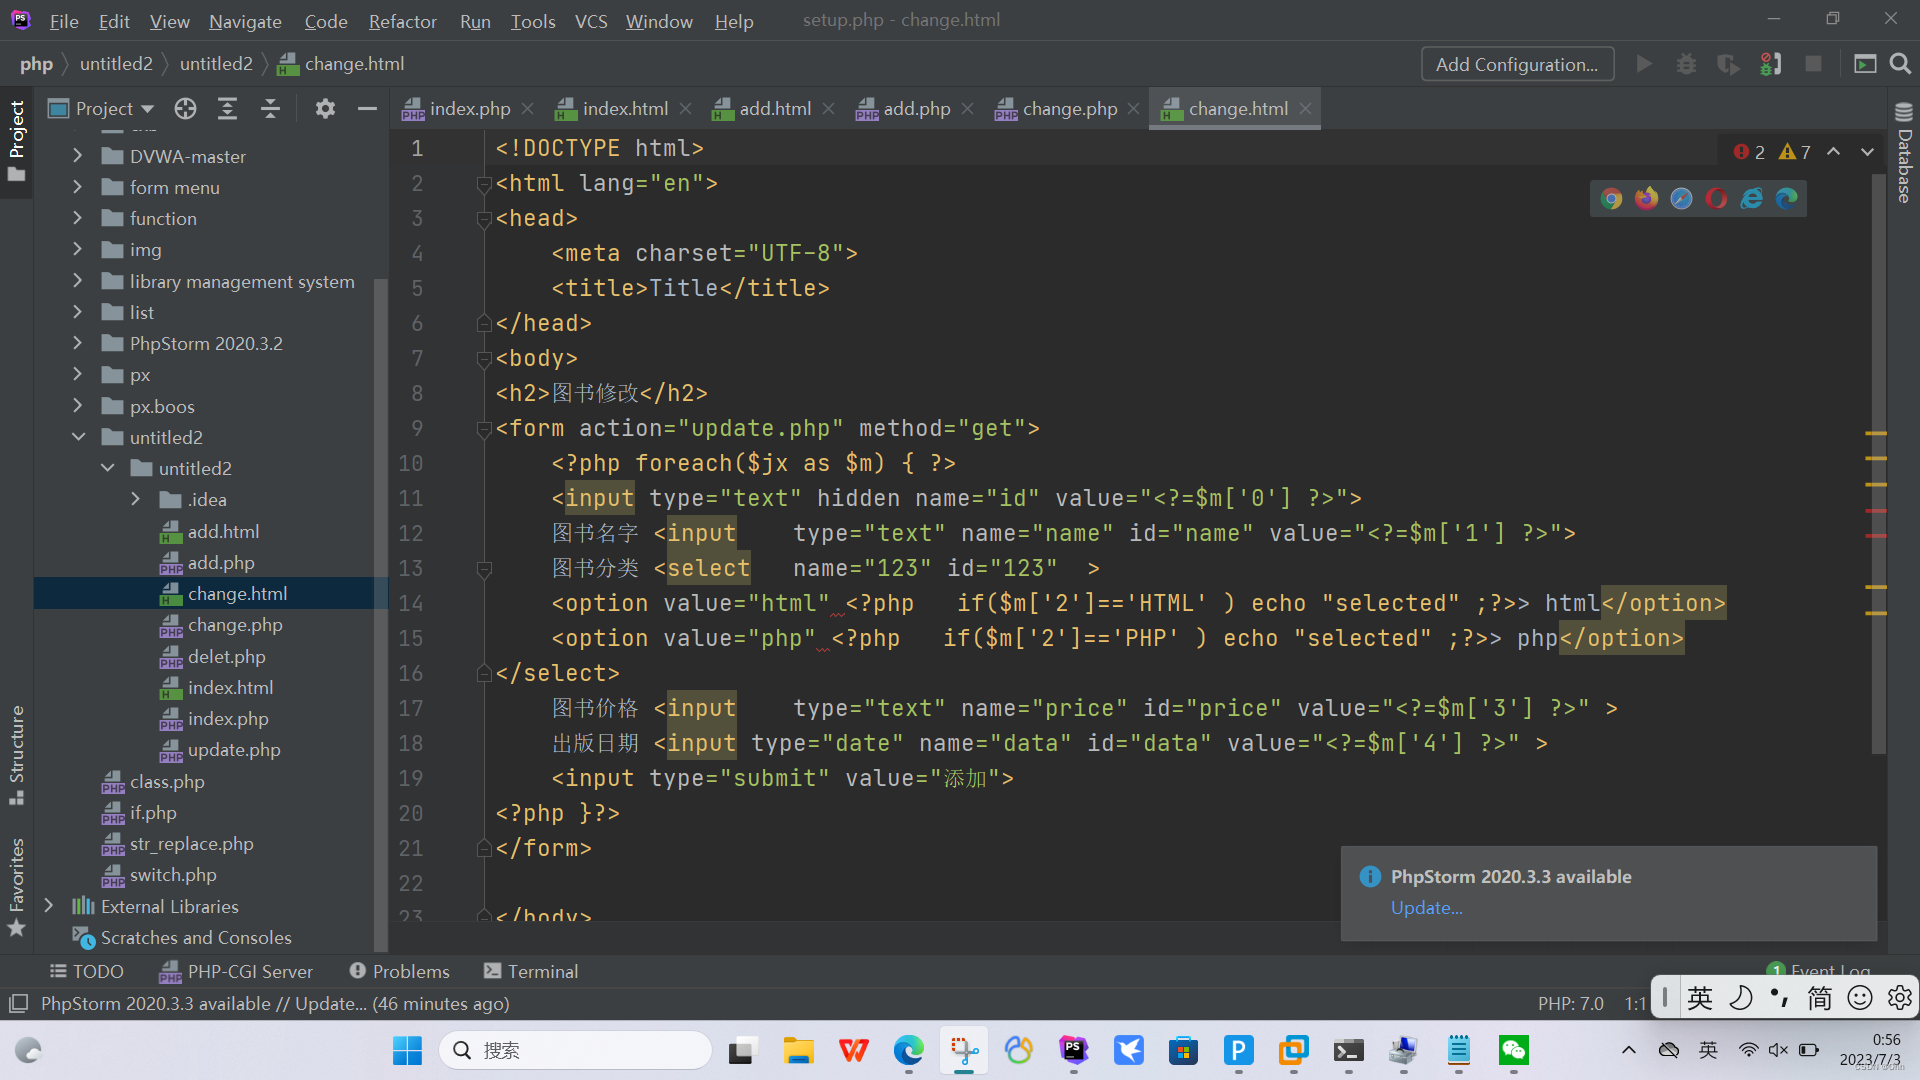
Task: Open Project panel settings gear
Action: (x=325, y=109)
